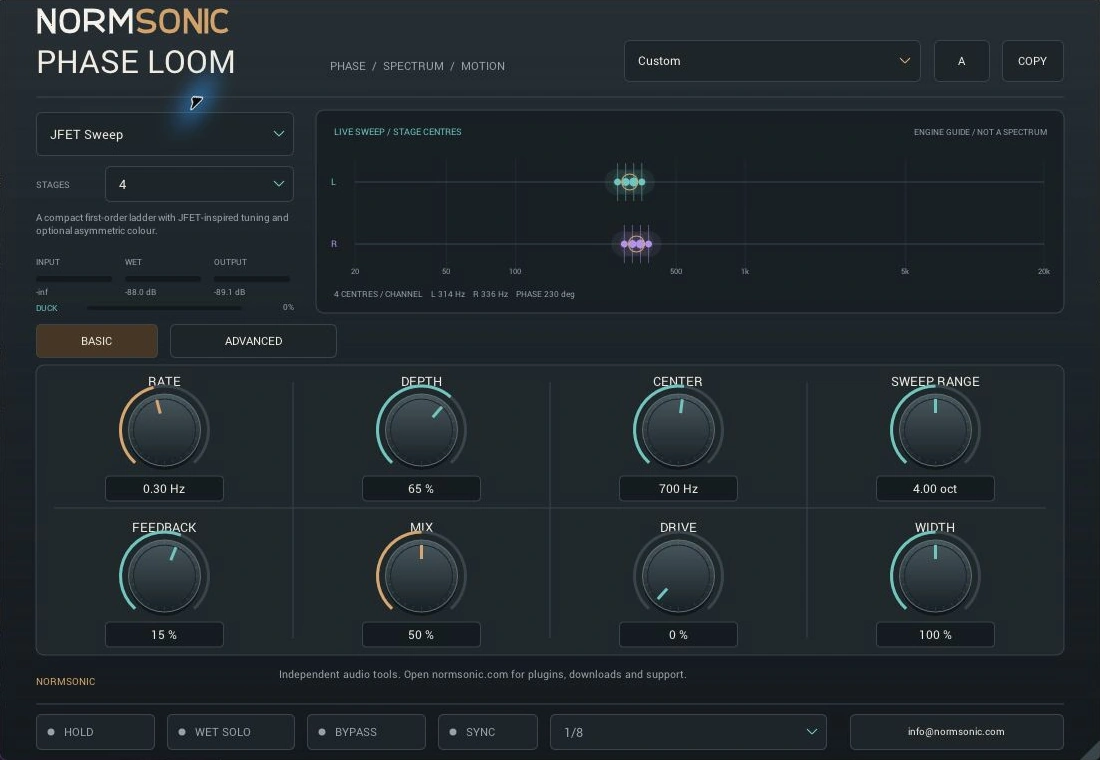1100x760 pixels.
Task: Click the Mix knob dial
Action: click(421, 575)
